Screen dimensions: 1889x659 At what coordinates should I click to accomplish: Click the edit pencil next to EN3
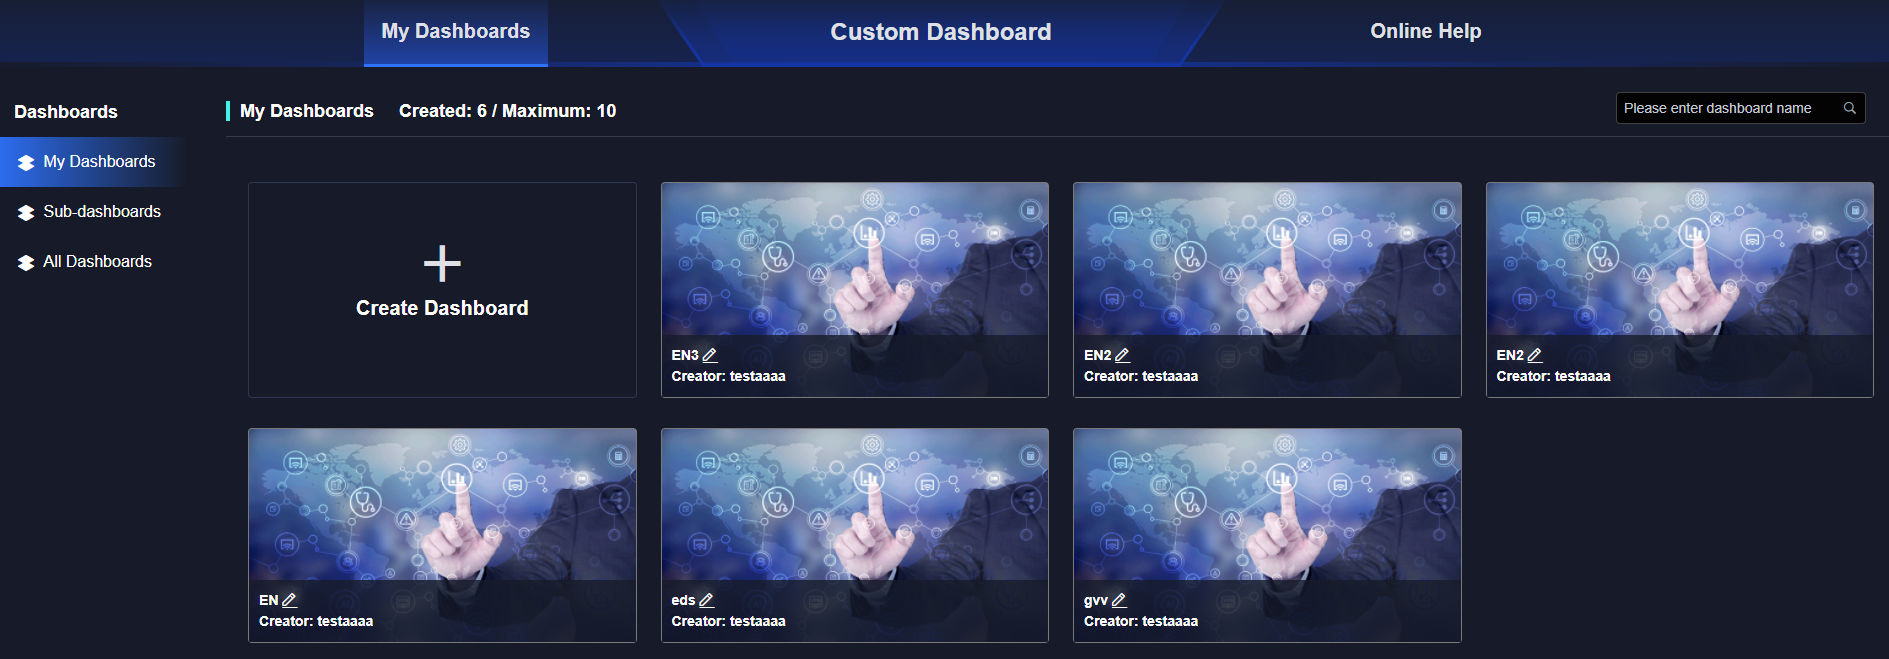(x=710, y=355)
